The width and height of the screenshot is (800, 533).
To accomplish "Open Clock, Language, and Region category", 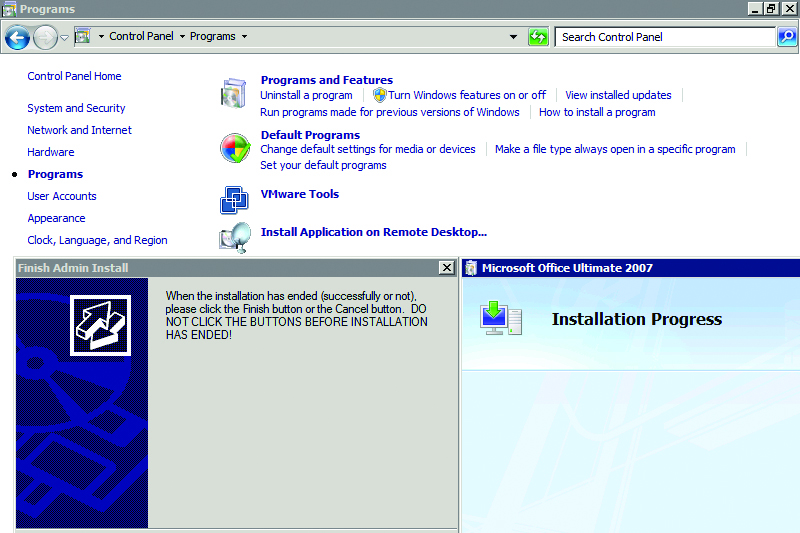I will click(x=97, y=240).
